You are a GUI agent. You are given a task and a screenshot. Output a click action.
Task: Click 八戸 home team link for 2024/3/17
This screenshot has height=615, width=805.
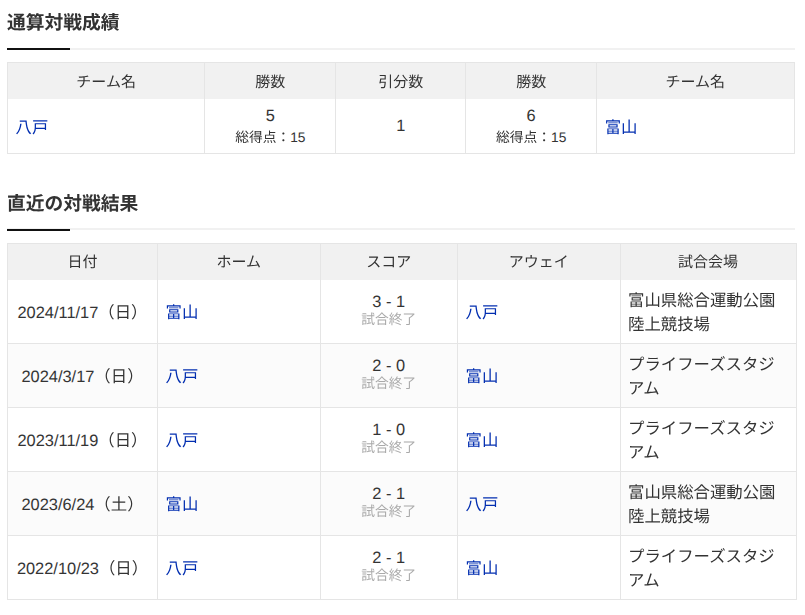[182, 376]
